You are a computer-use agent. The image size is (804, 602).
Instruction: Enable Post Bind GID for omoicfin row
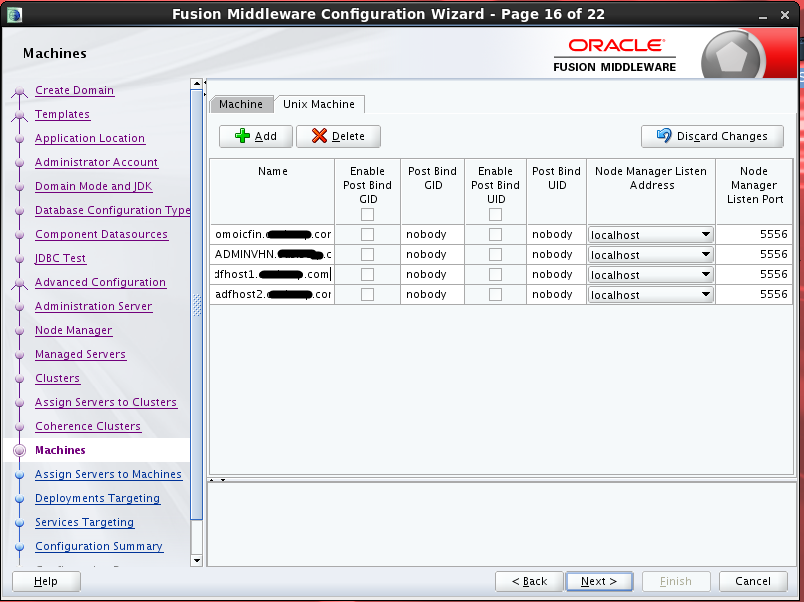[x=367, y=234]
